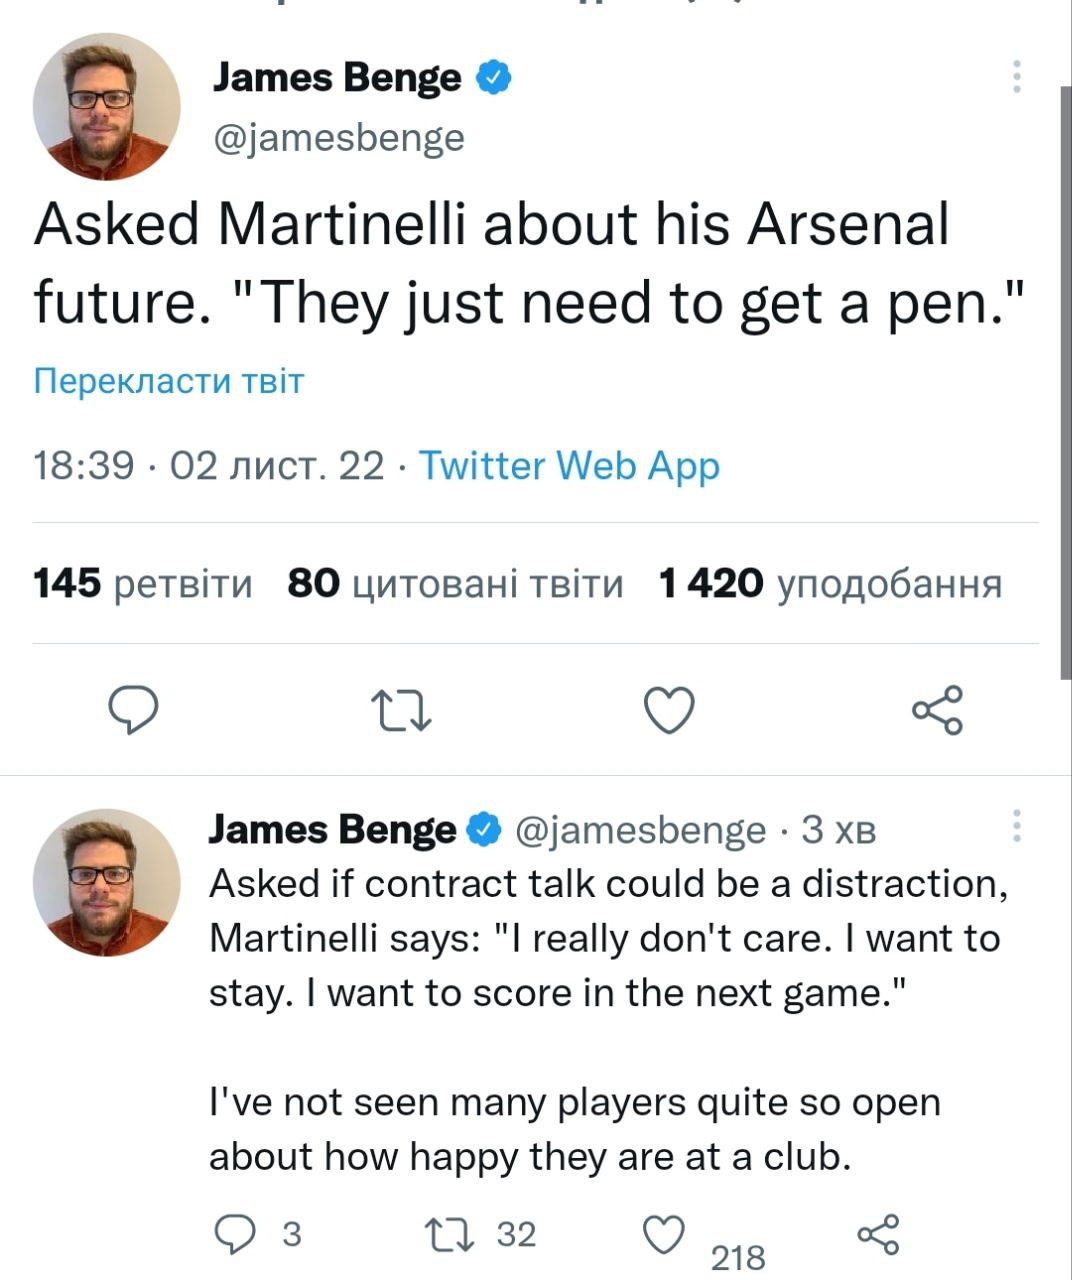Open the @jamesbenge handle in main tweet
The width and height of the screenshot is (1072, 1280).
[x=338, y=137]
